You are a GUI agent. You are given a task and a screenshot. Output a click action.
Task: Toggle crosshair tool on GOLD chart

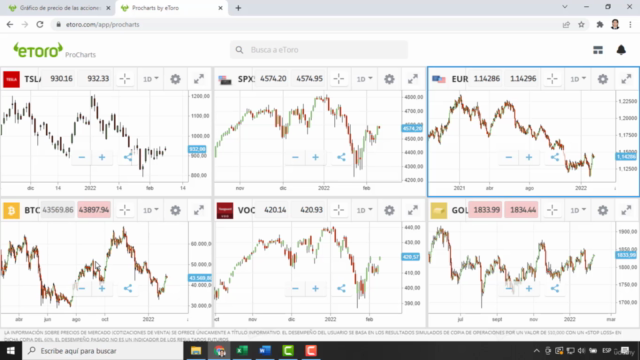(x=552, y=210)
